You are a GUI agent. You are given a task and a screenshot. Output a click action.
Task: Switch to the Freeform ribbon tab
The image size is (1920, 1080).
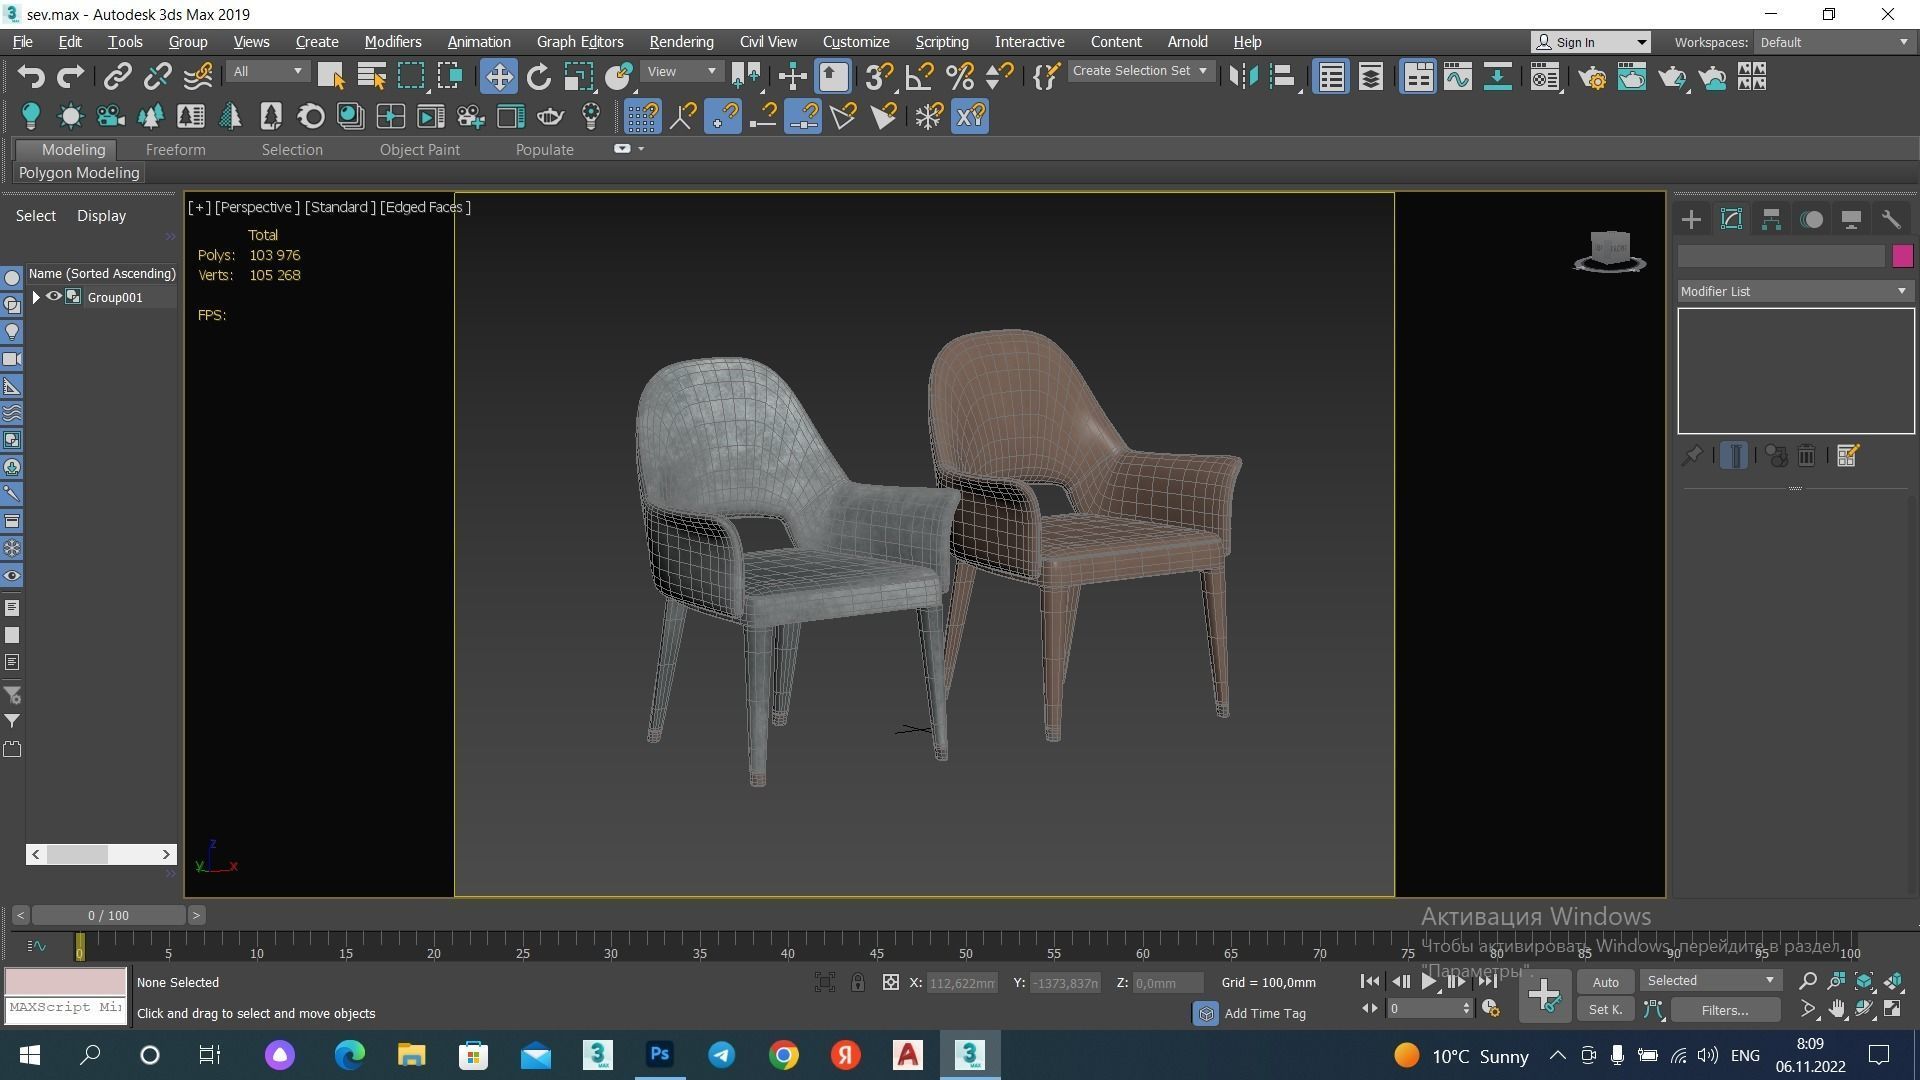click(175, 150)
